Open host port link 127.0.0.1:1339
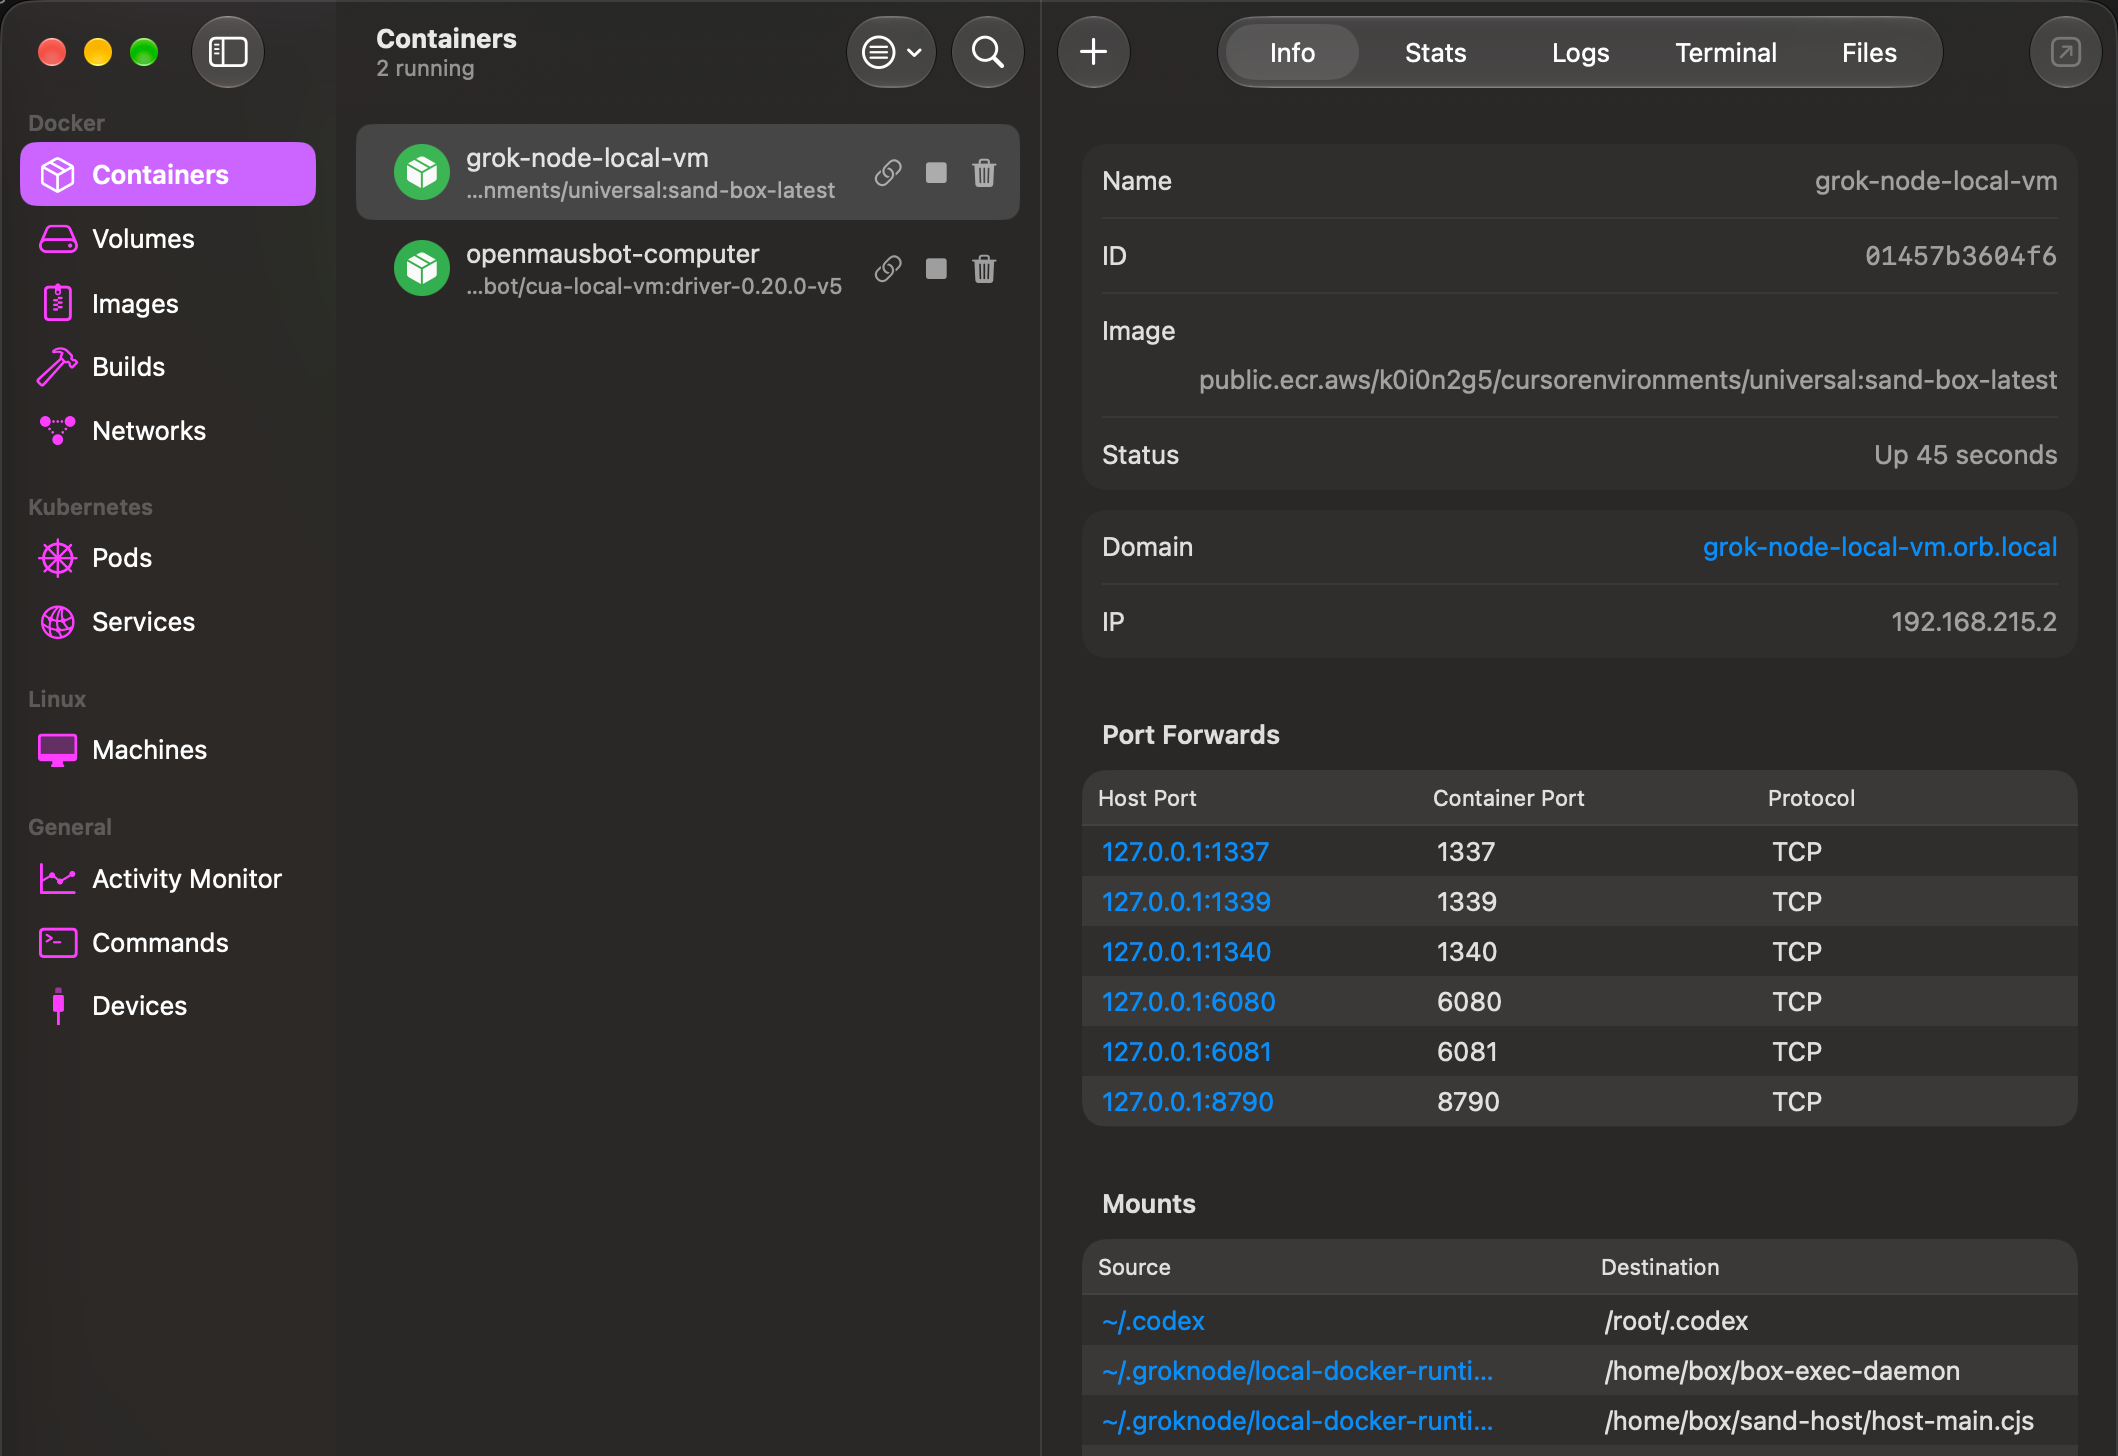2118x1456 pixels. click(x=1186, y=902)
